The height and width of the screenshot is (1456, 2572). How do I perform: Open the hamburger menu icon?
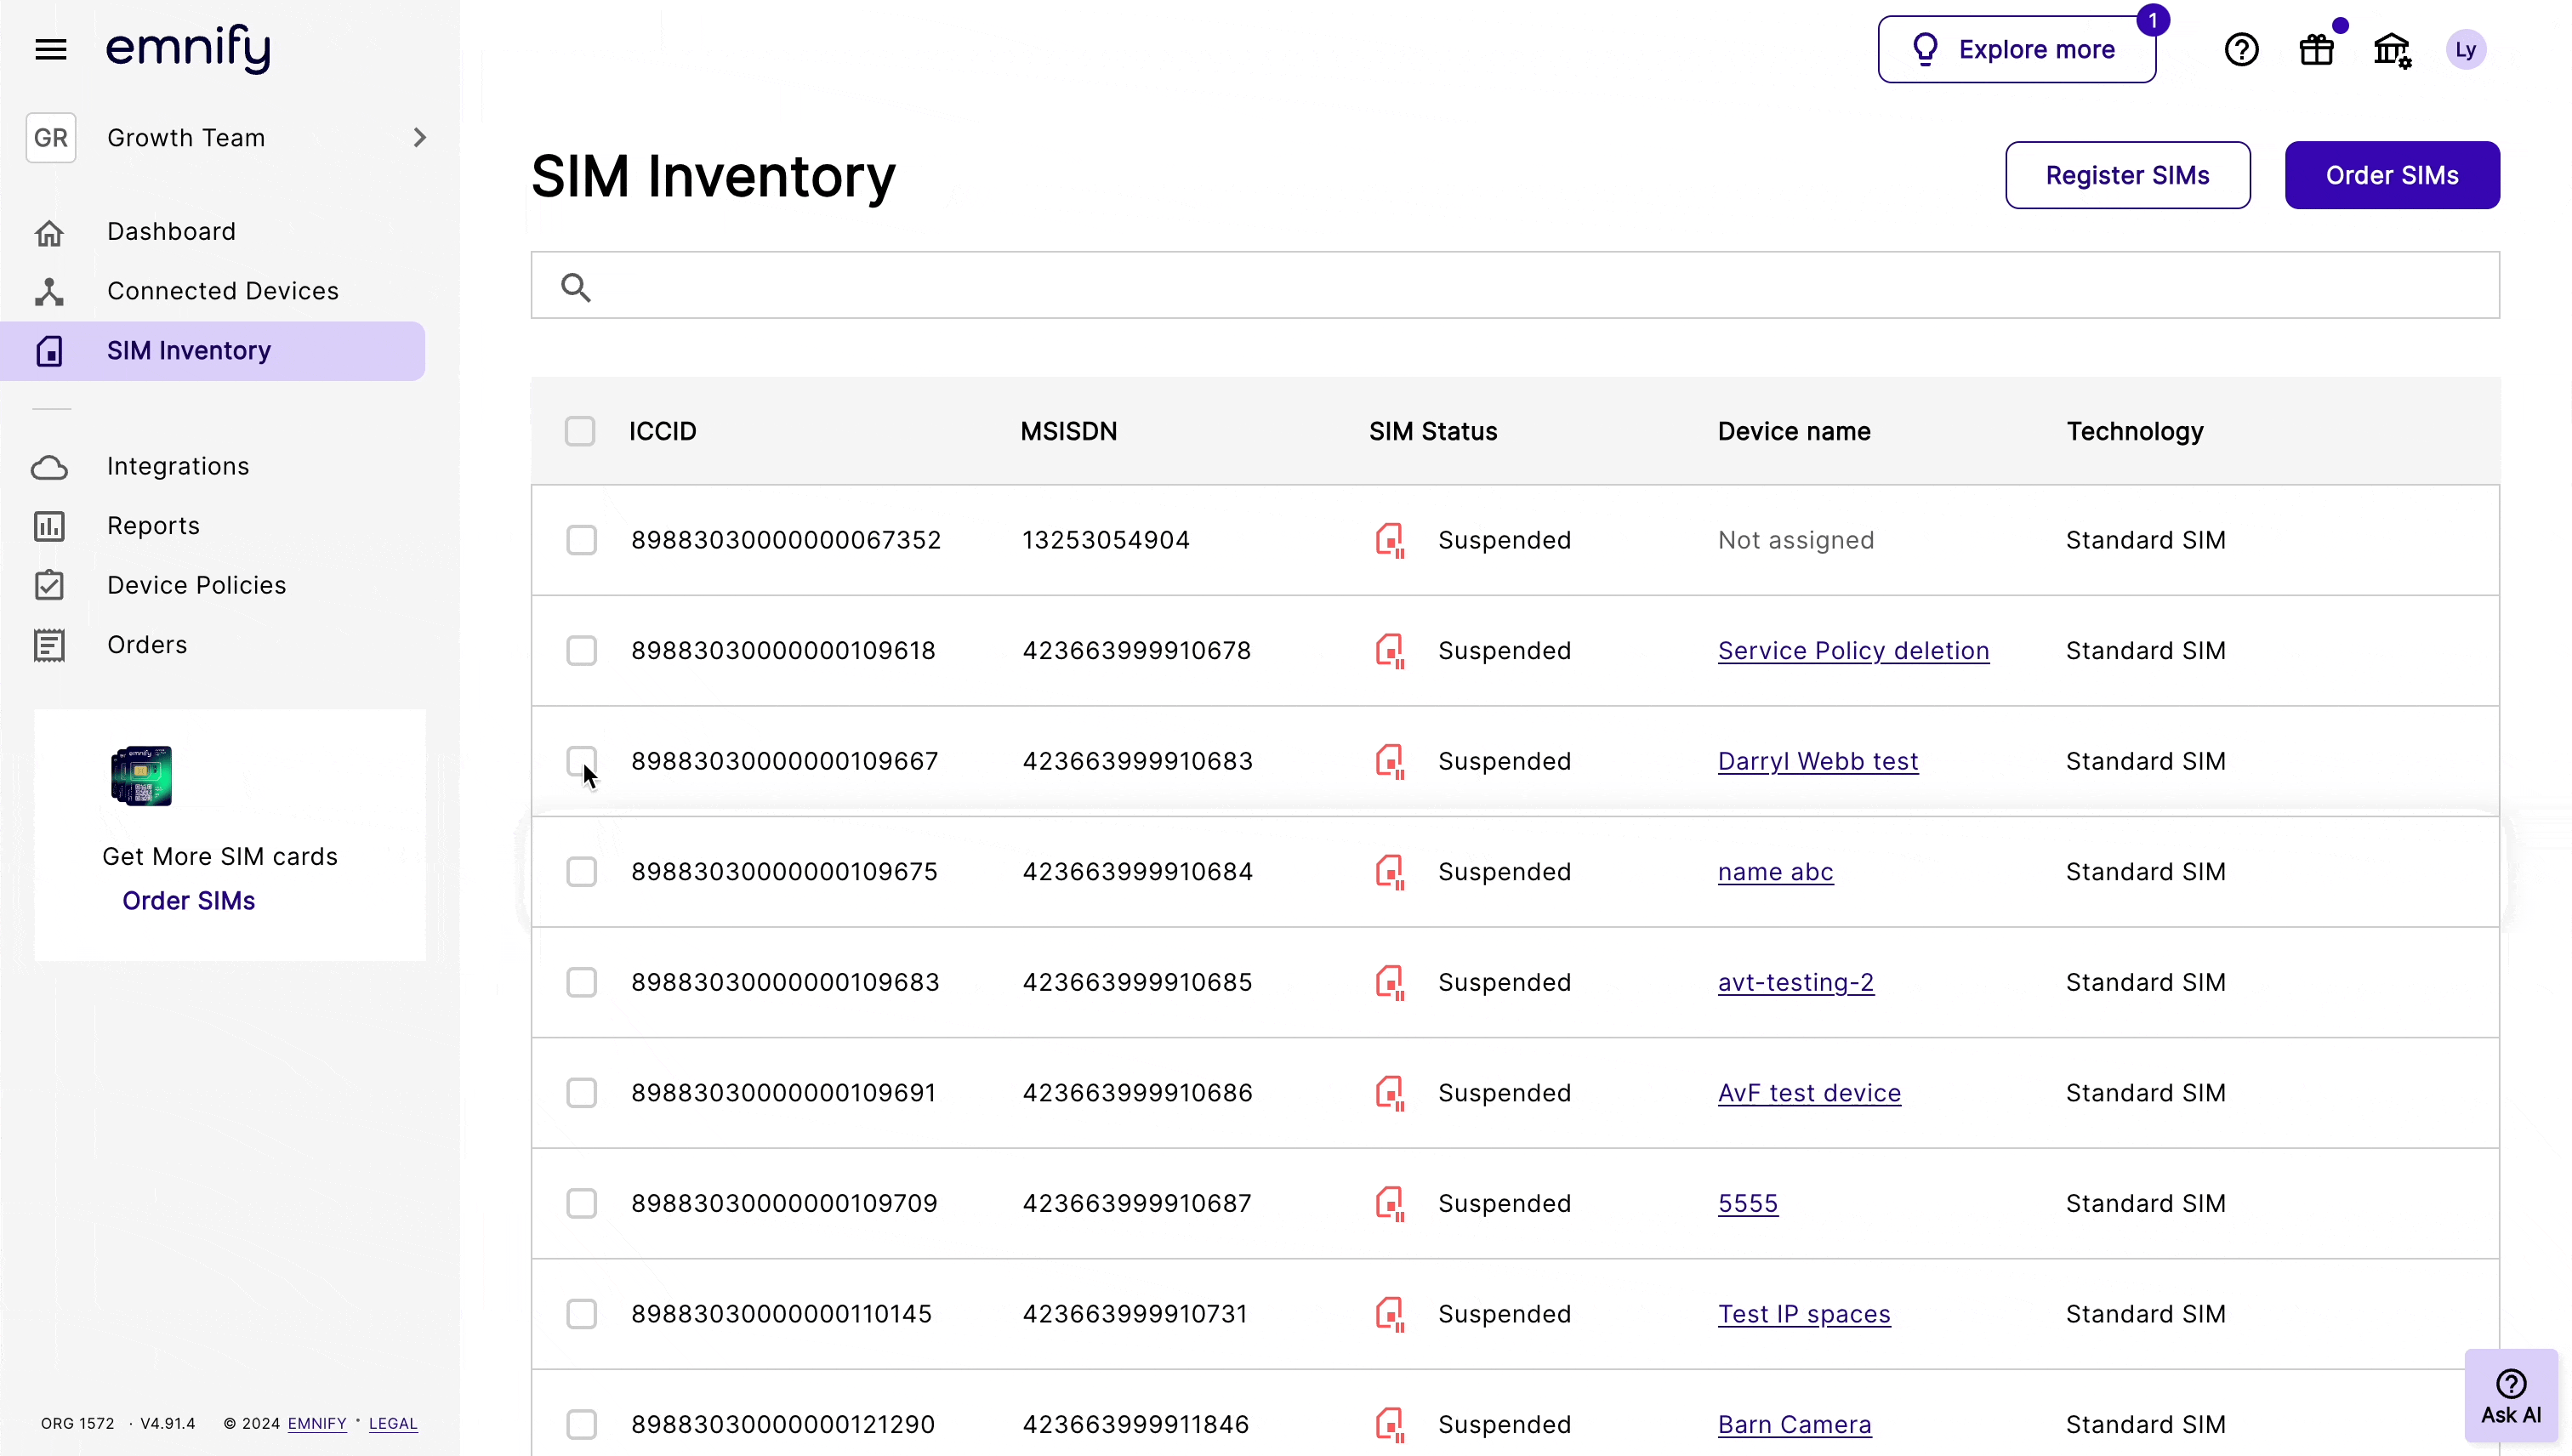[x=50, y=49]
